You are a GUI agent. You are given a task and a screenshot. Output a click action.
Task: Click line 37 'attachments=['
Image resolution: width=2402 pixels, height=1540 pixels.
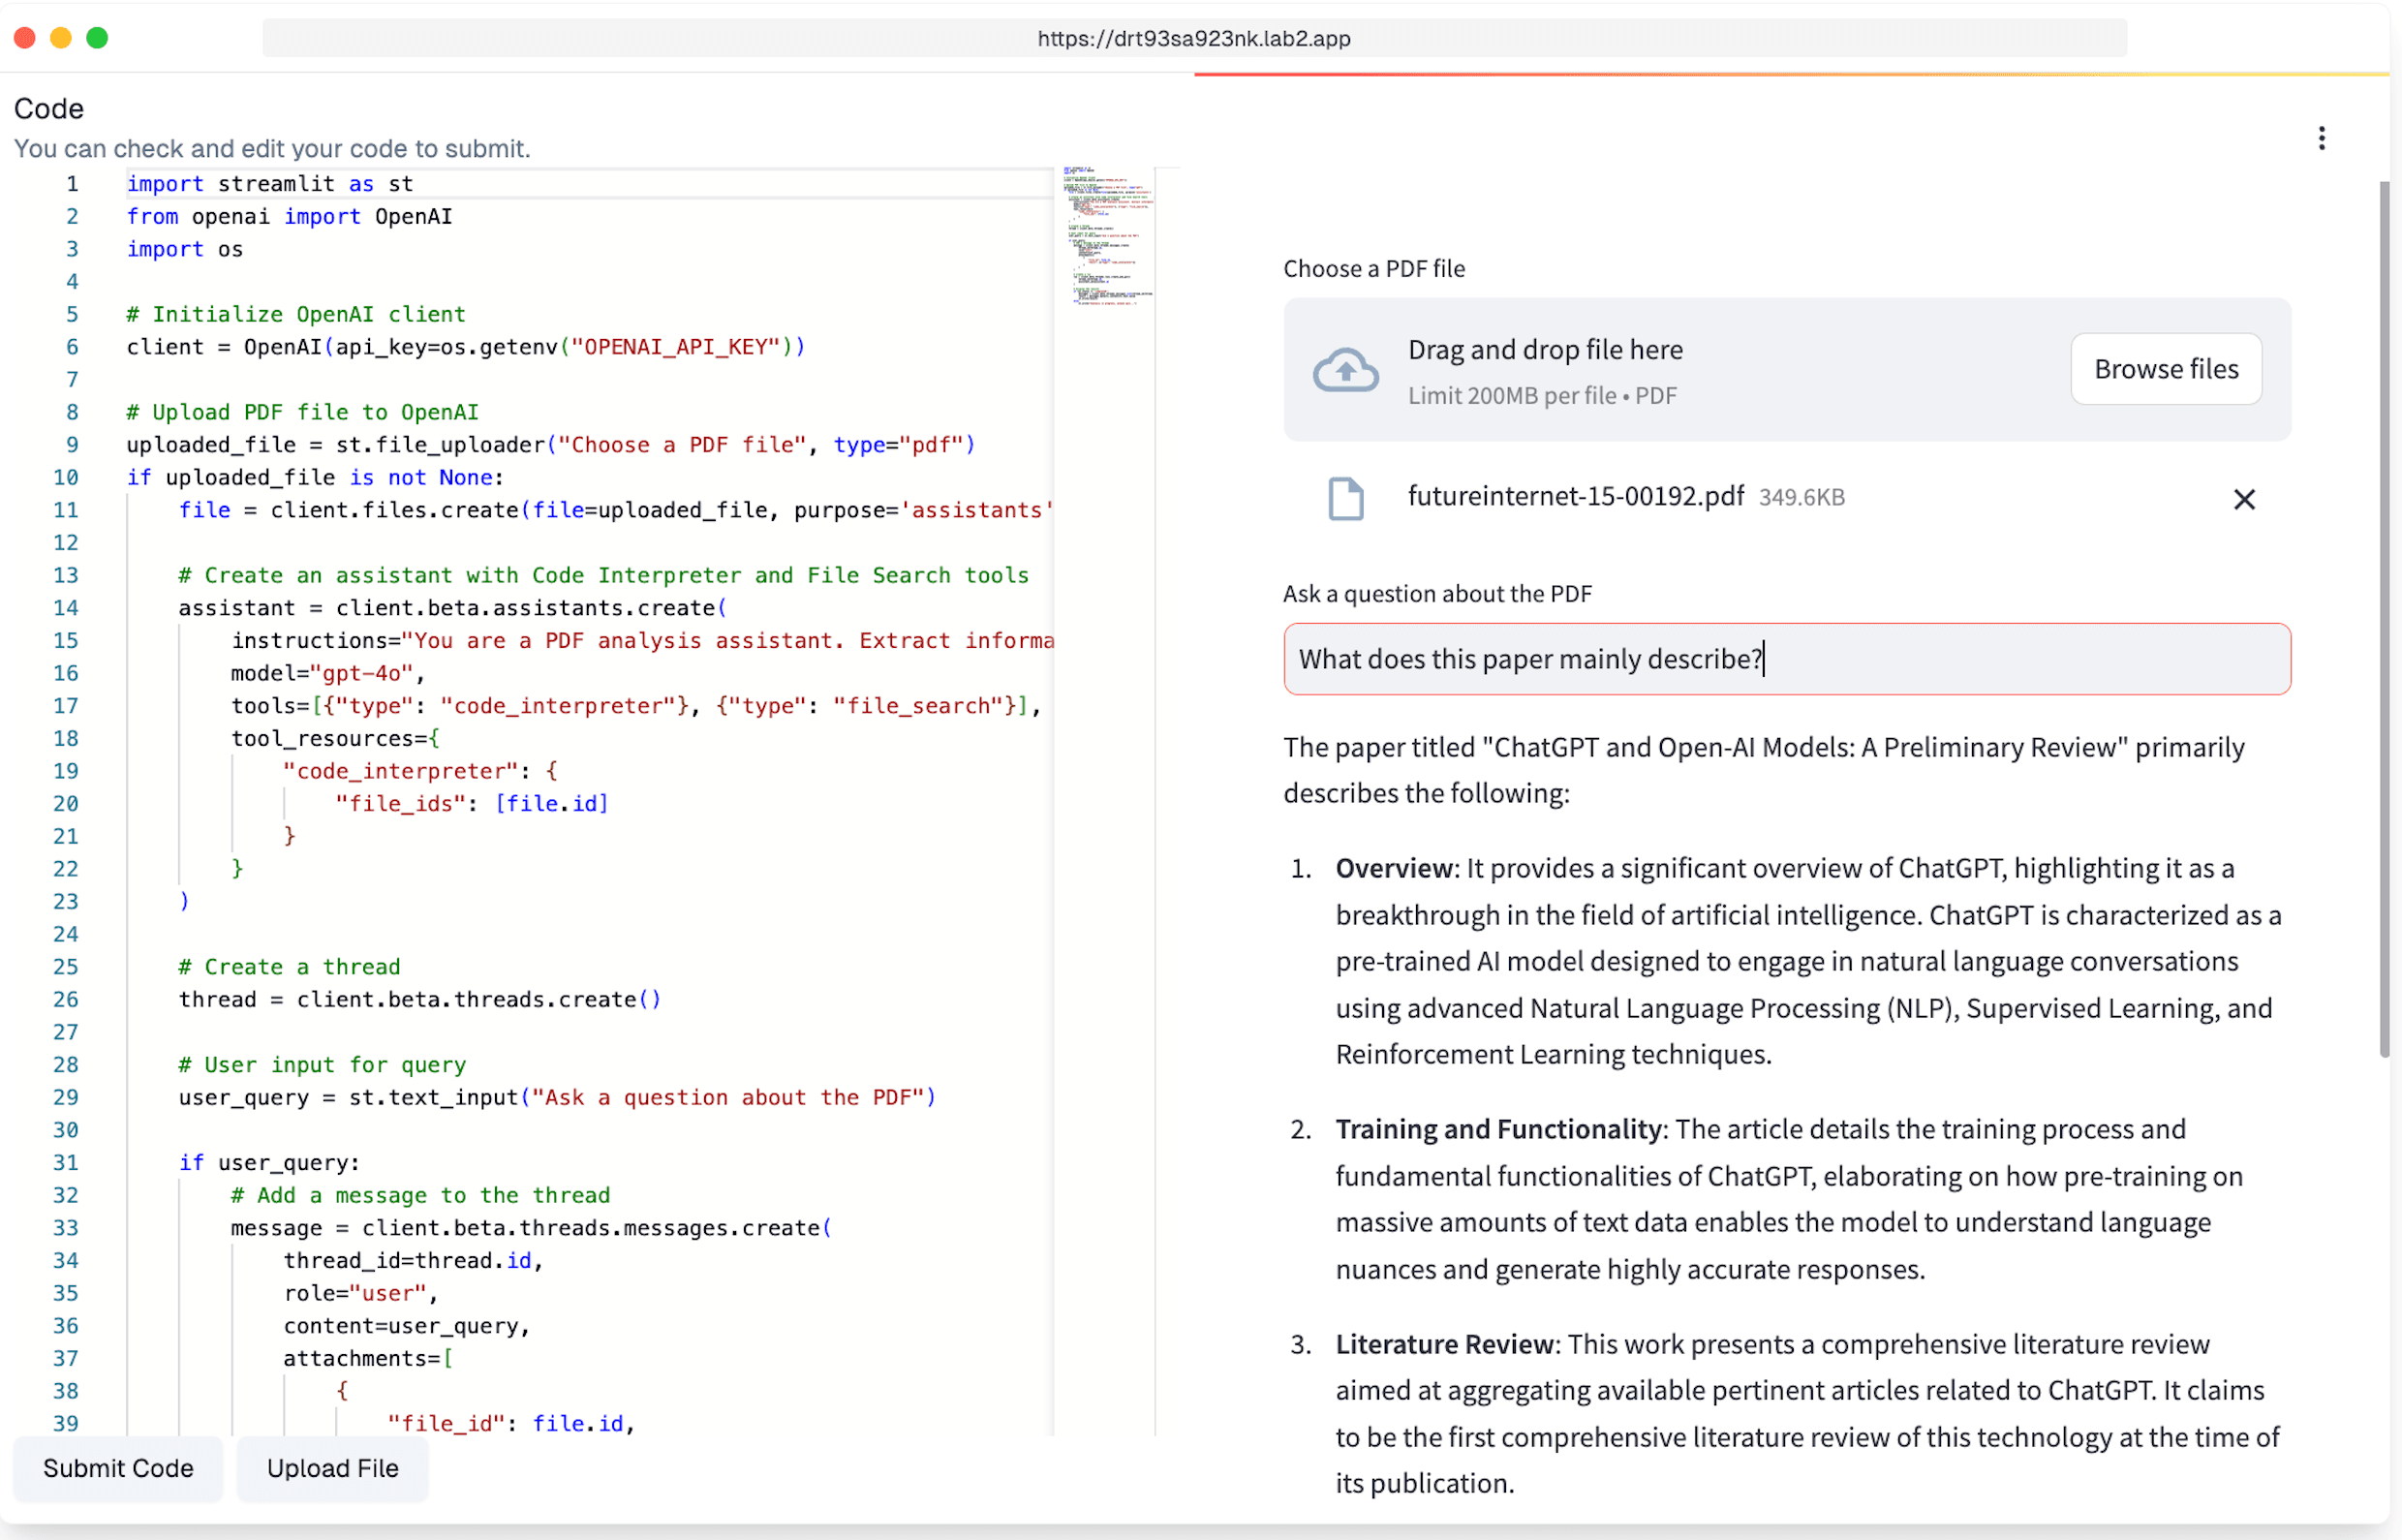368,1358
